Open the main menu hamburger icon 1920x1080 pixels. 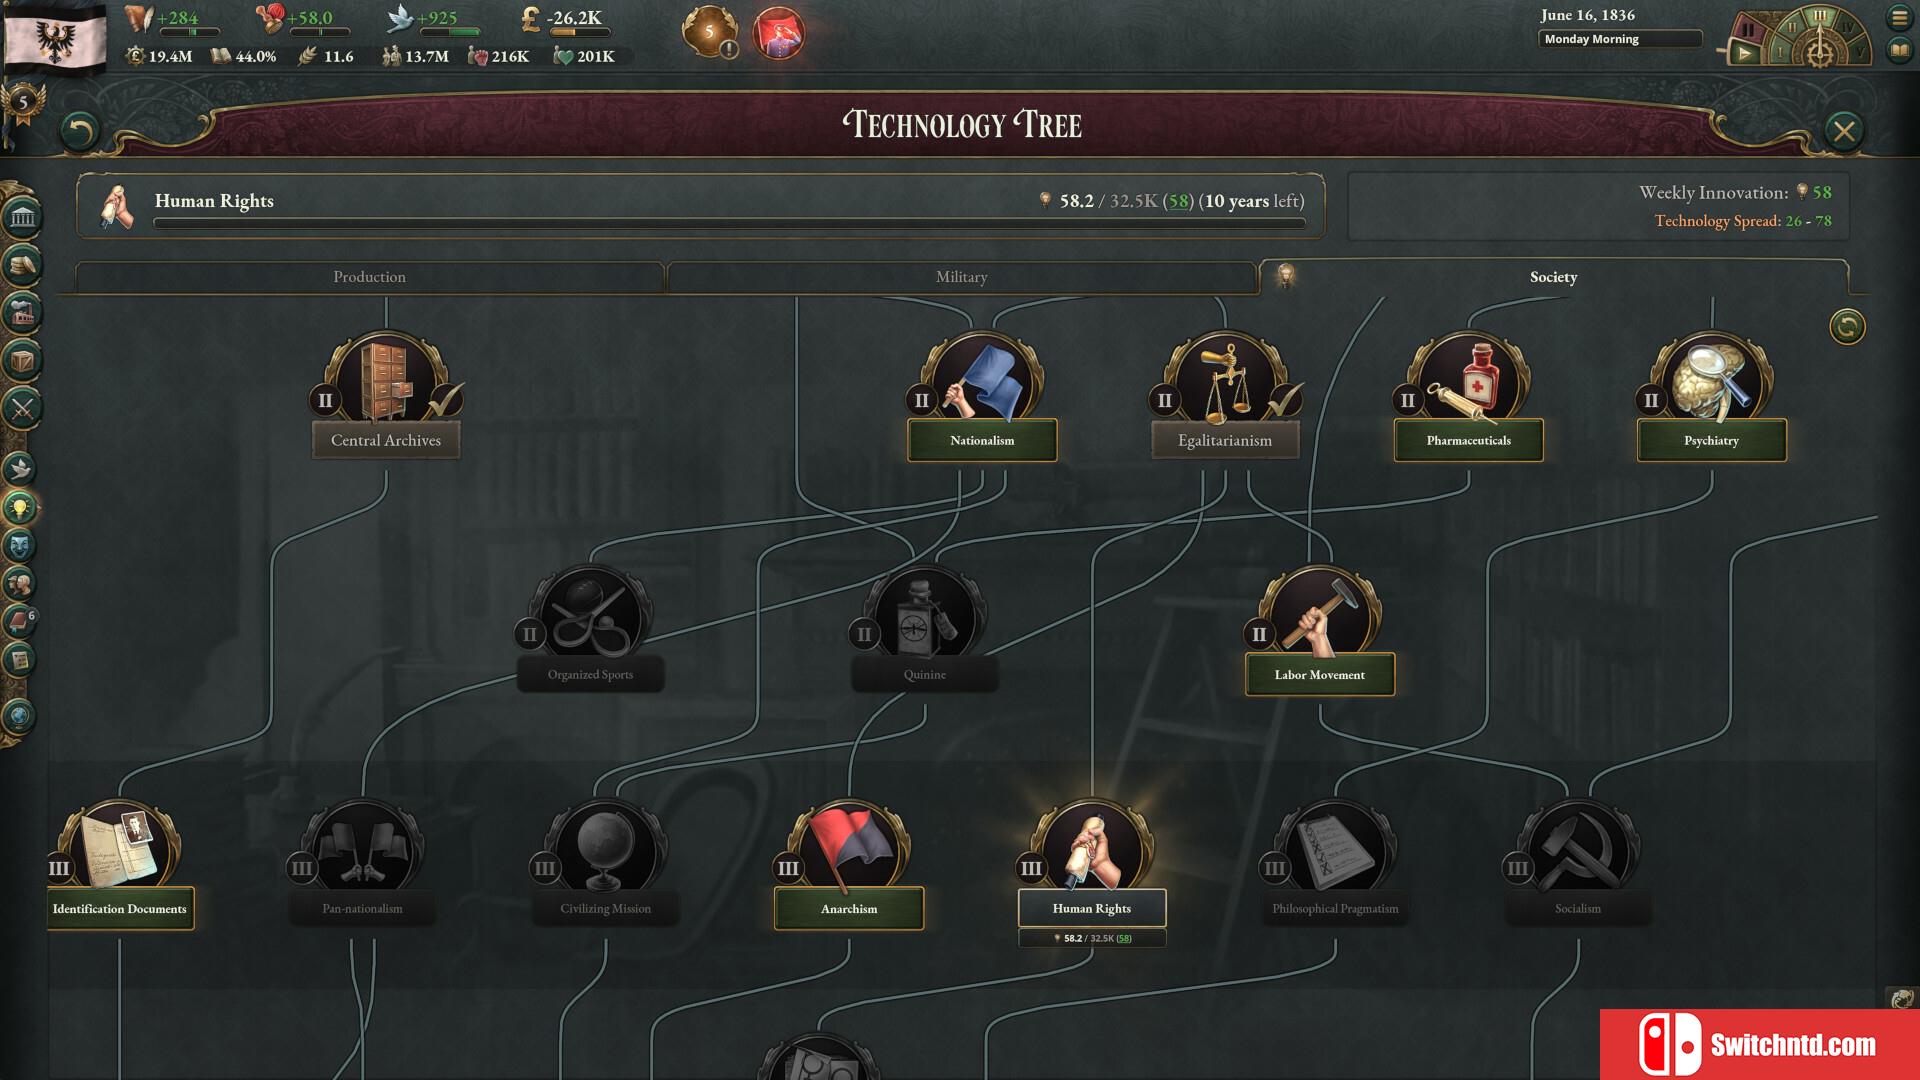coord(1899,18)
